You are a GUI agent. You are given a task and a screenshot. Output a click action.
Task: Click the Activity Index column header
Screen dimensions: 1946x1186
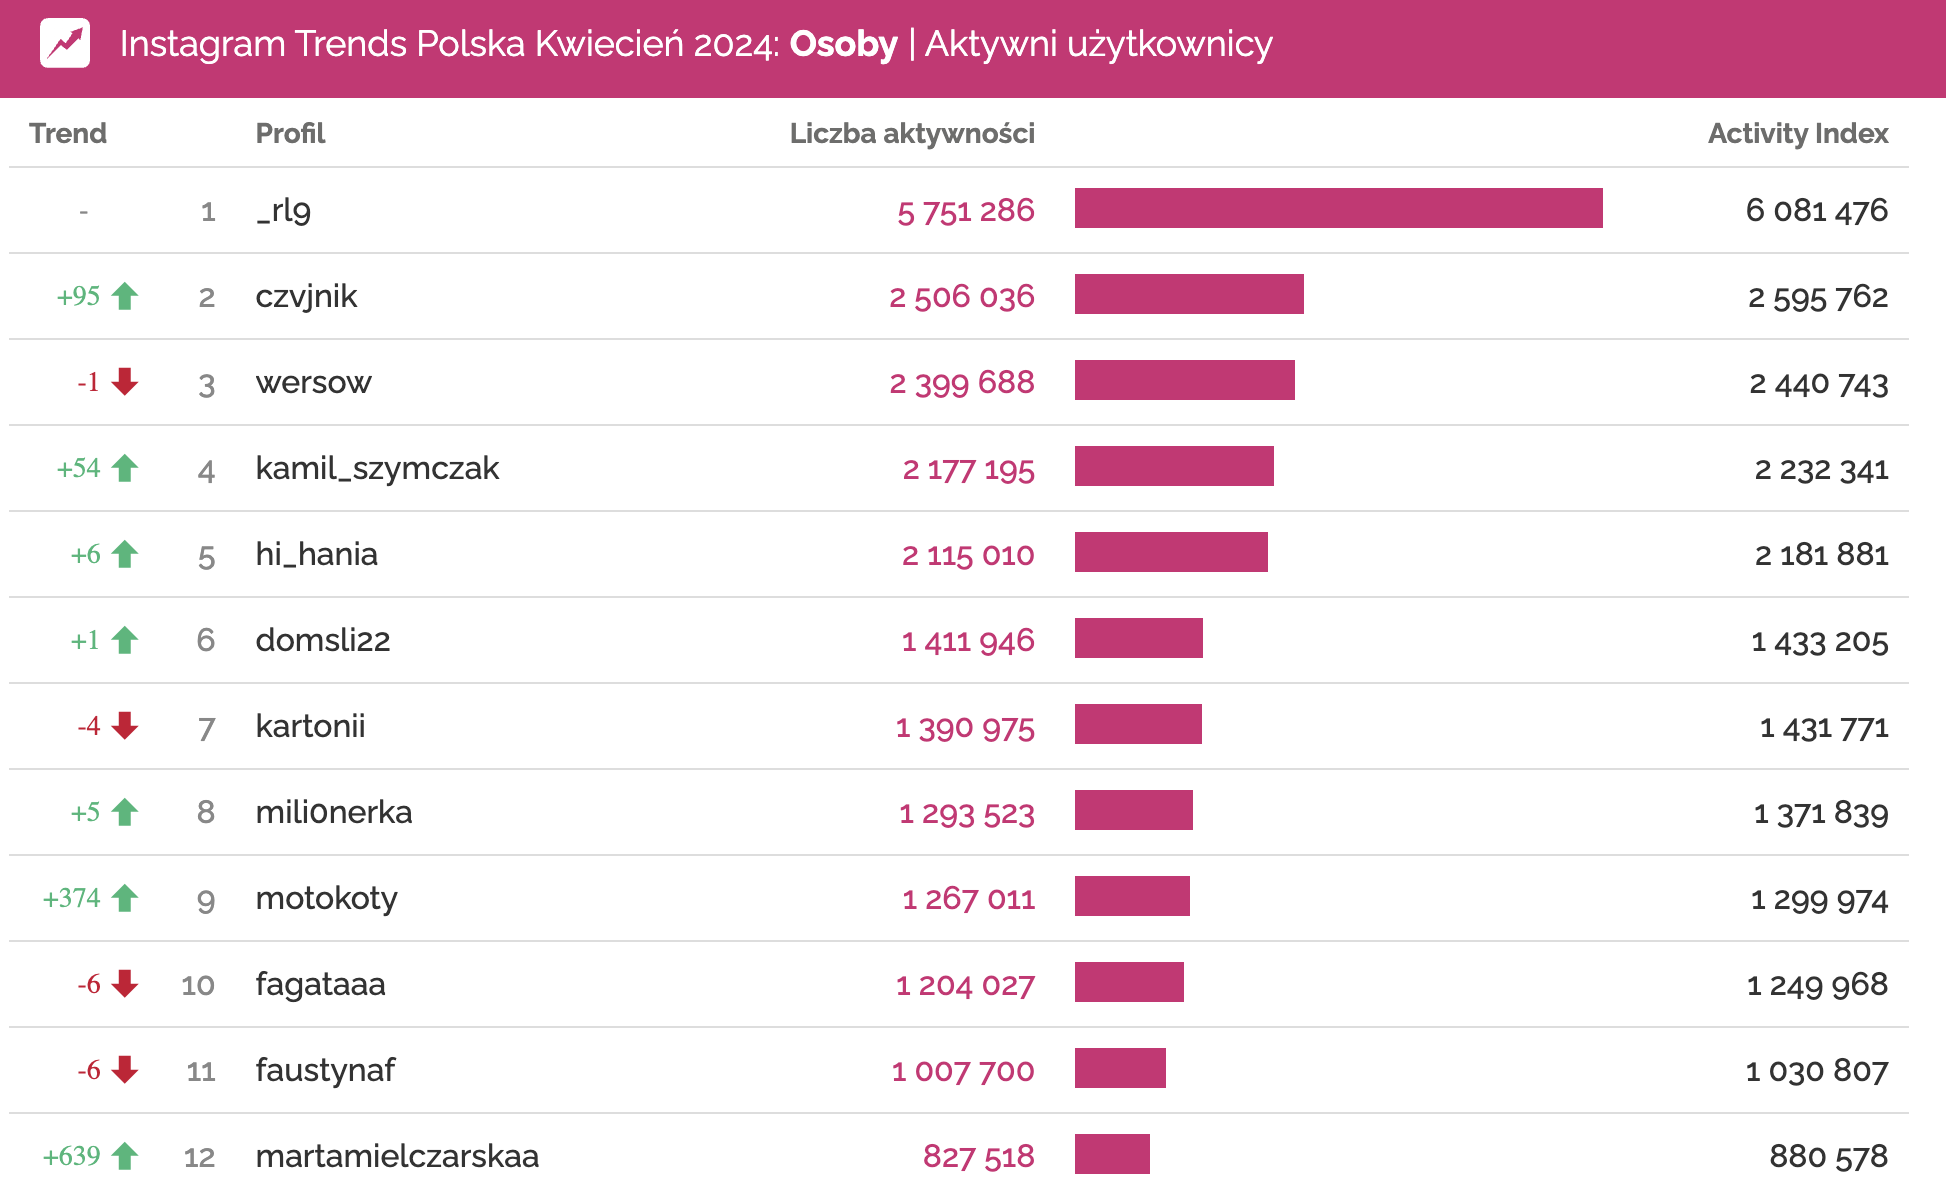[1797, 133]
